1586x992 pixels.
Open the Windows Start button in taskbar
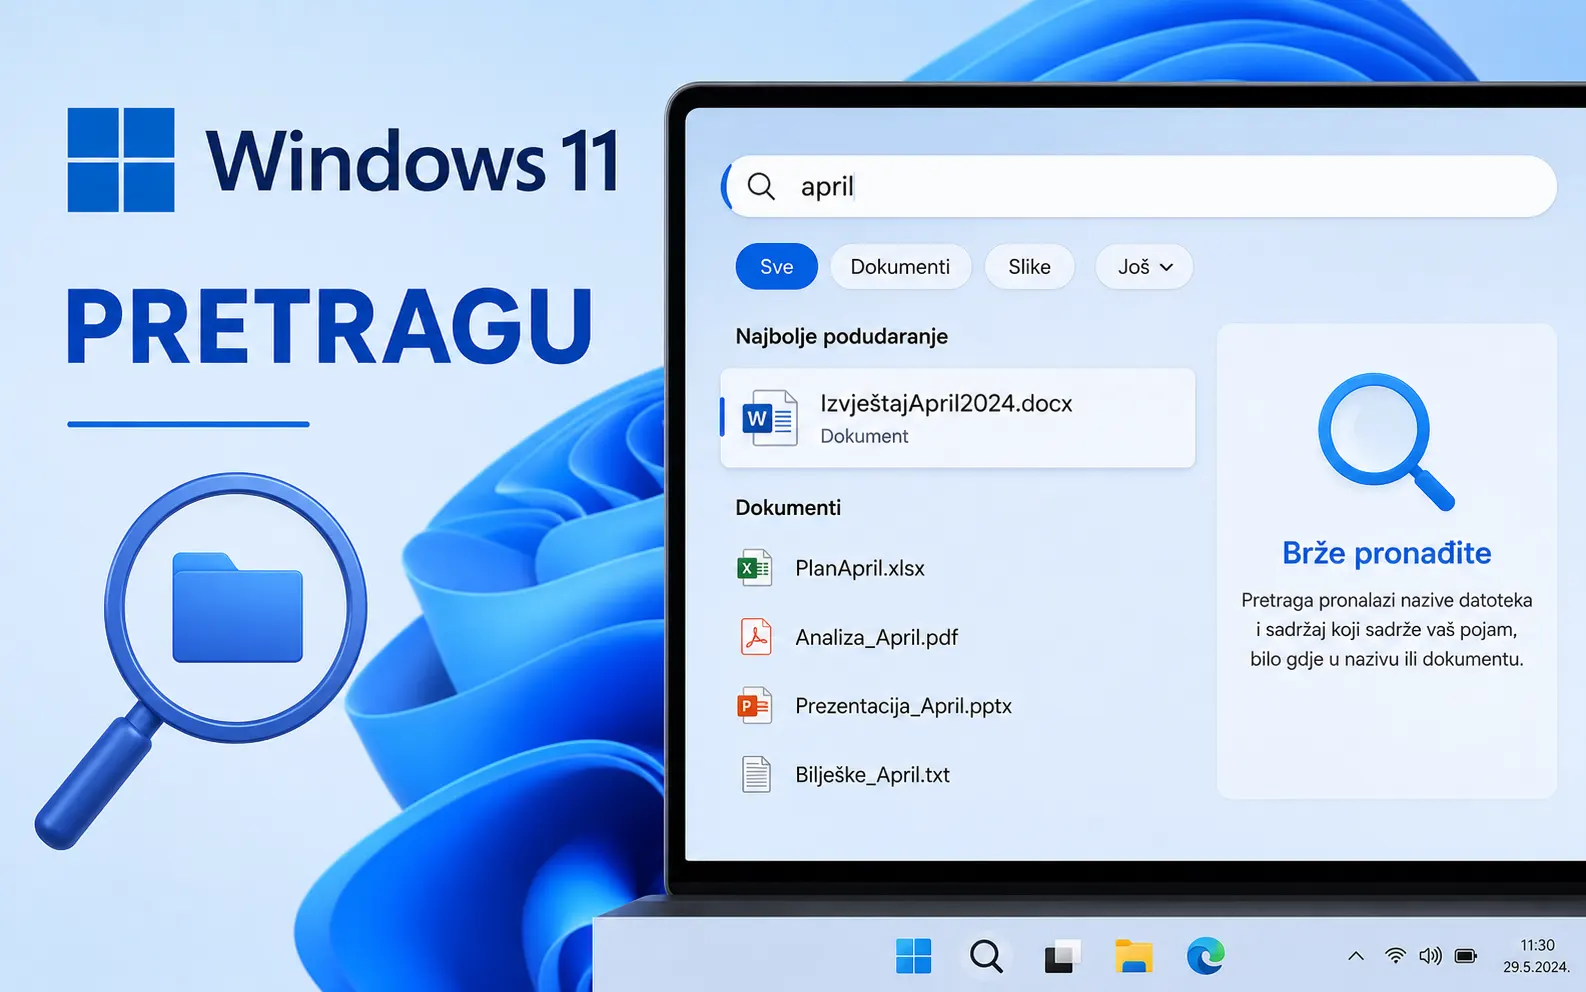[913, 956]
